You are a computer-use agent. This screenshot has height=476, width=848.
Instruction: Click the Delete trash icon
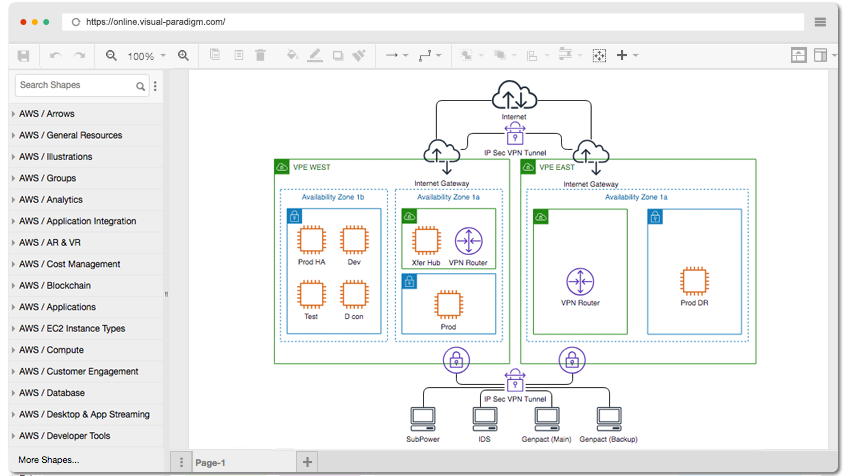pos(260,55)
